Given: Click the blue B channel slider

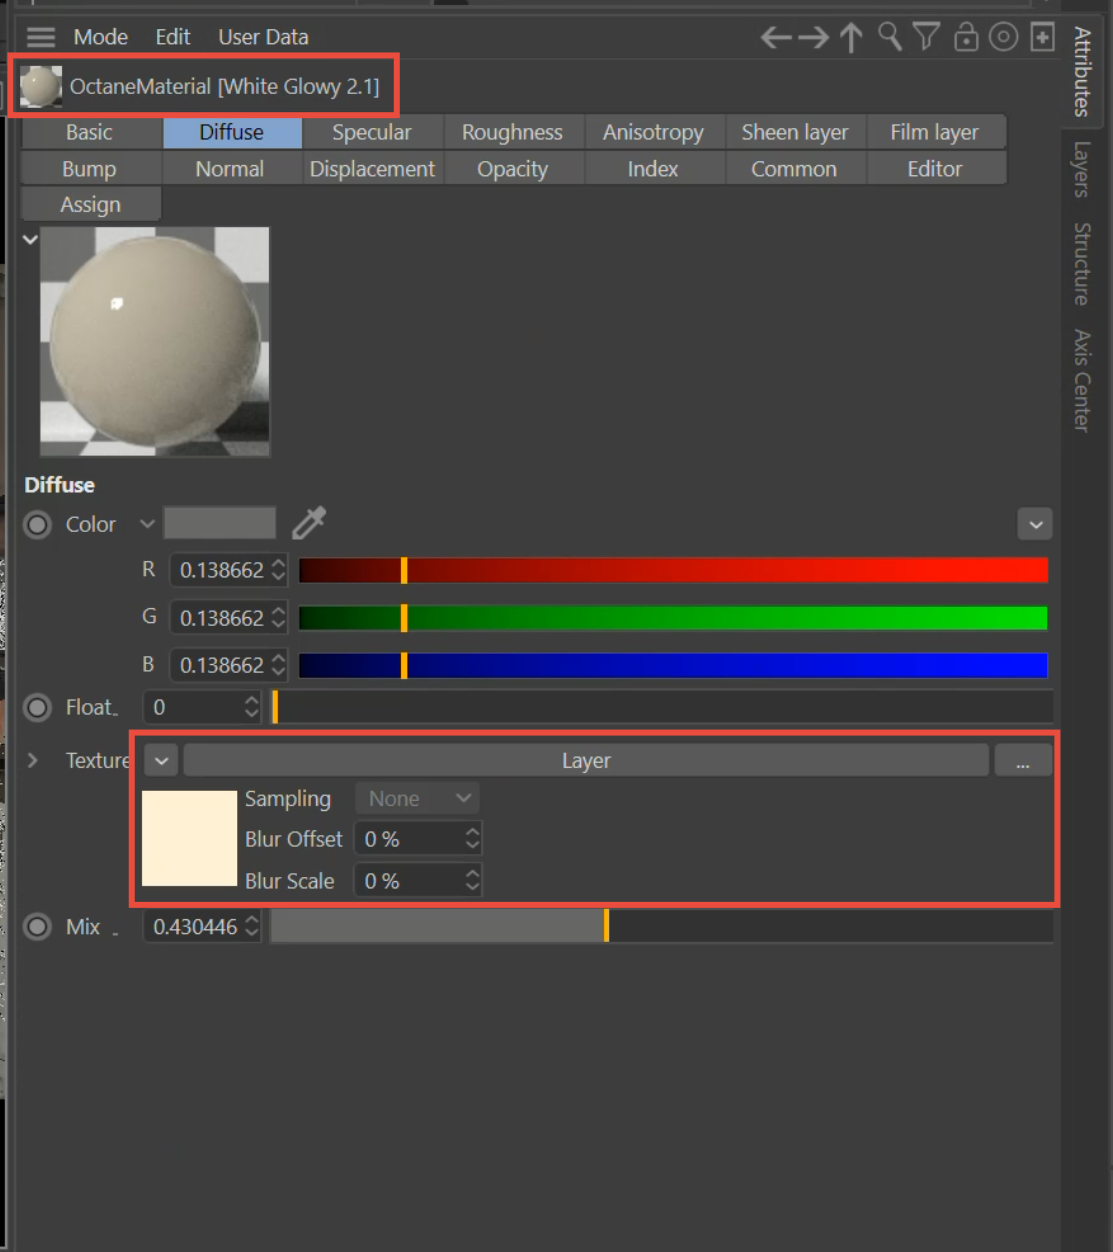Looking at the screenshot, I should coord(673,665).
